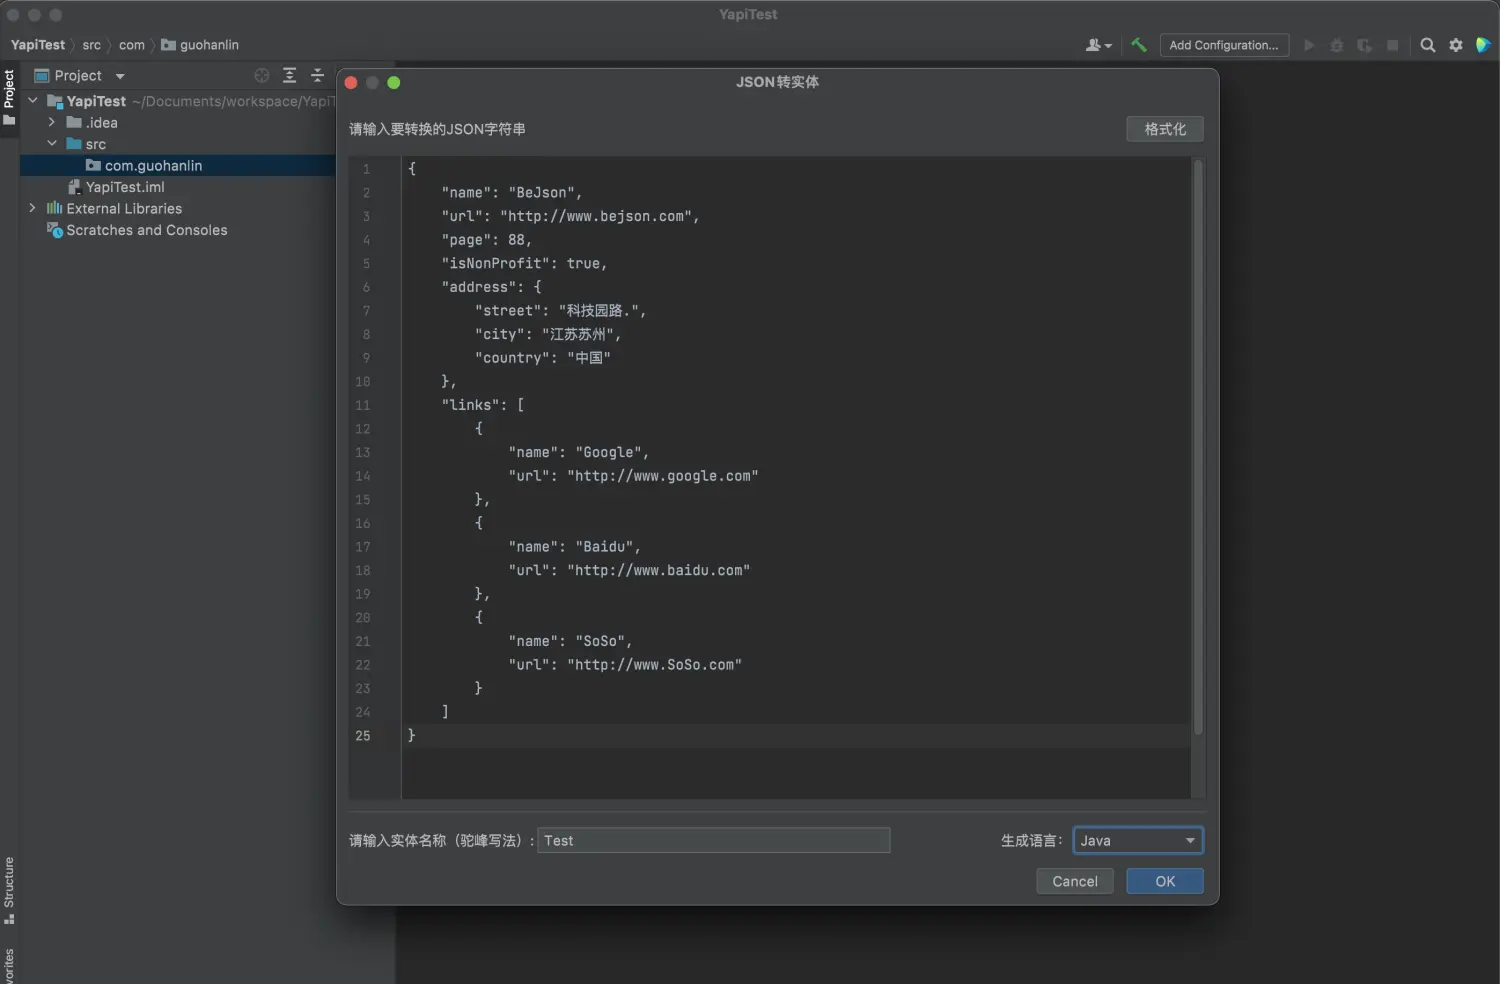The width and height of the screenshot is (1500, 984).
Task: Expand the .idea folder
Action: tap(52, 122)
